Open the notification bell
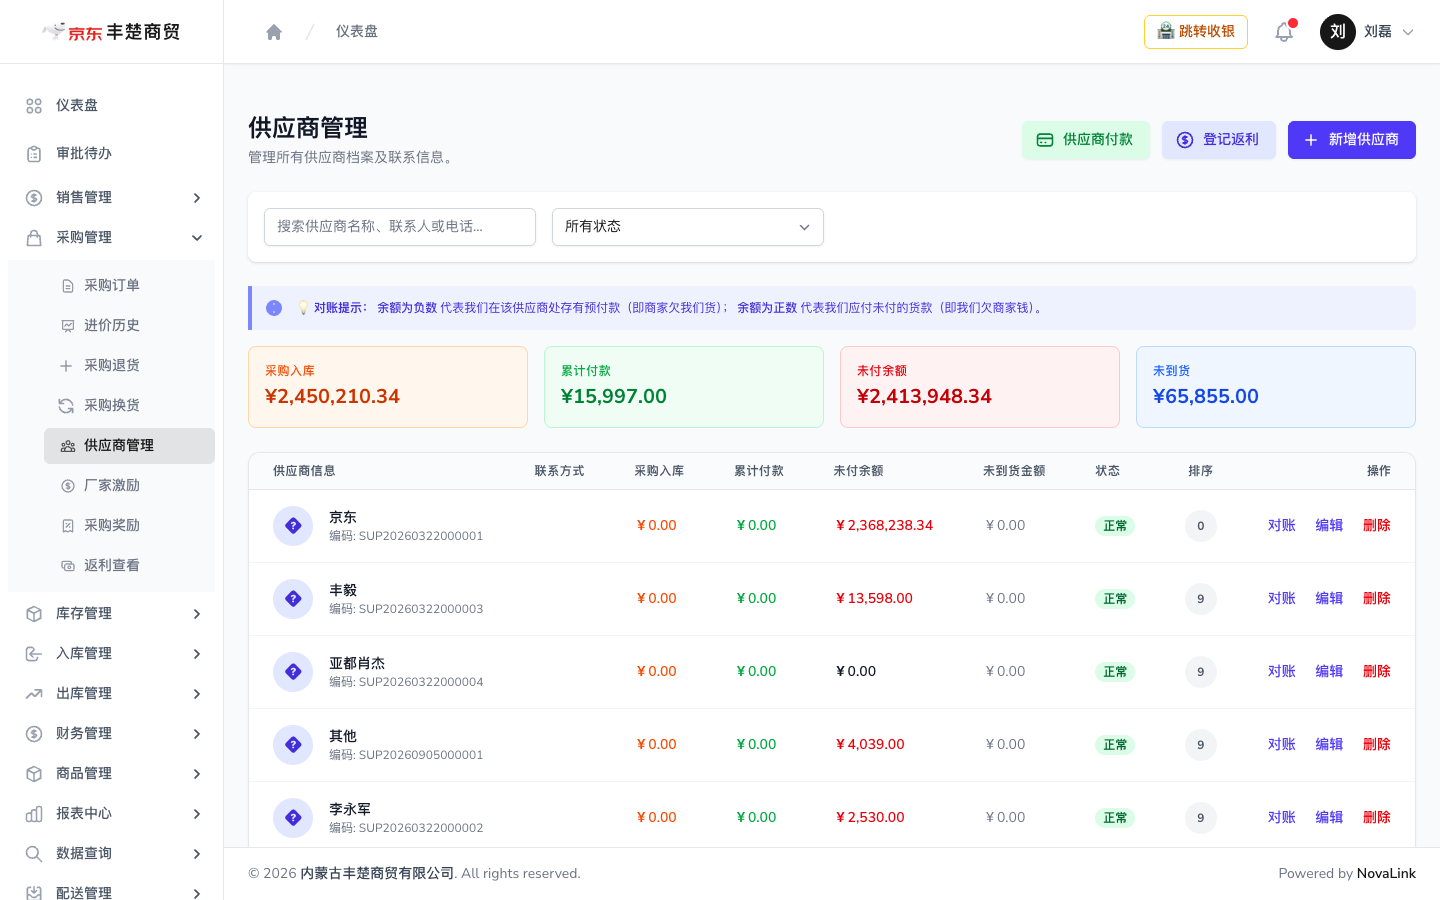1440x900 pixels. (x=1284, y=32)
